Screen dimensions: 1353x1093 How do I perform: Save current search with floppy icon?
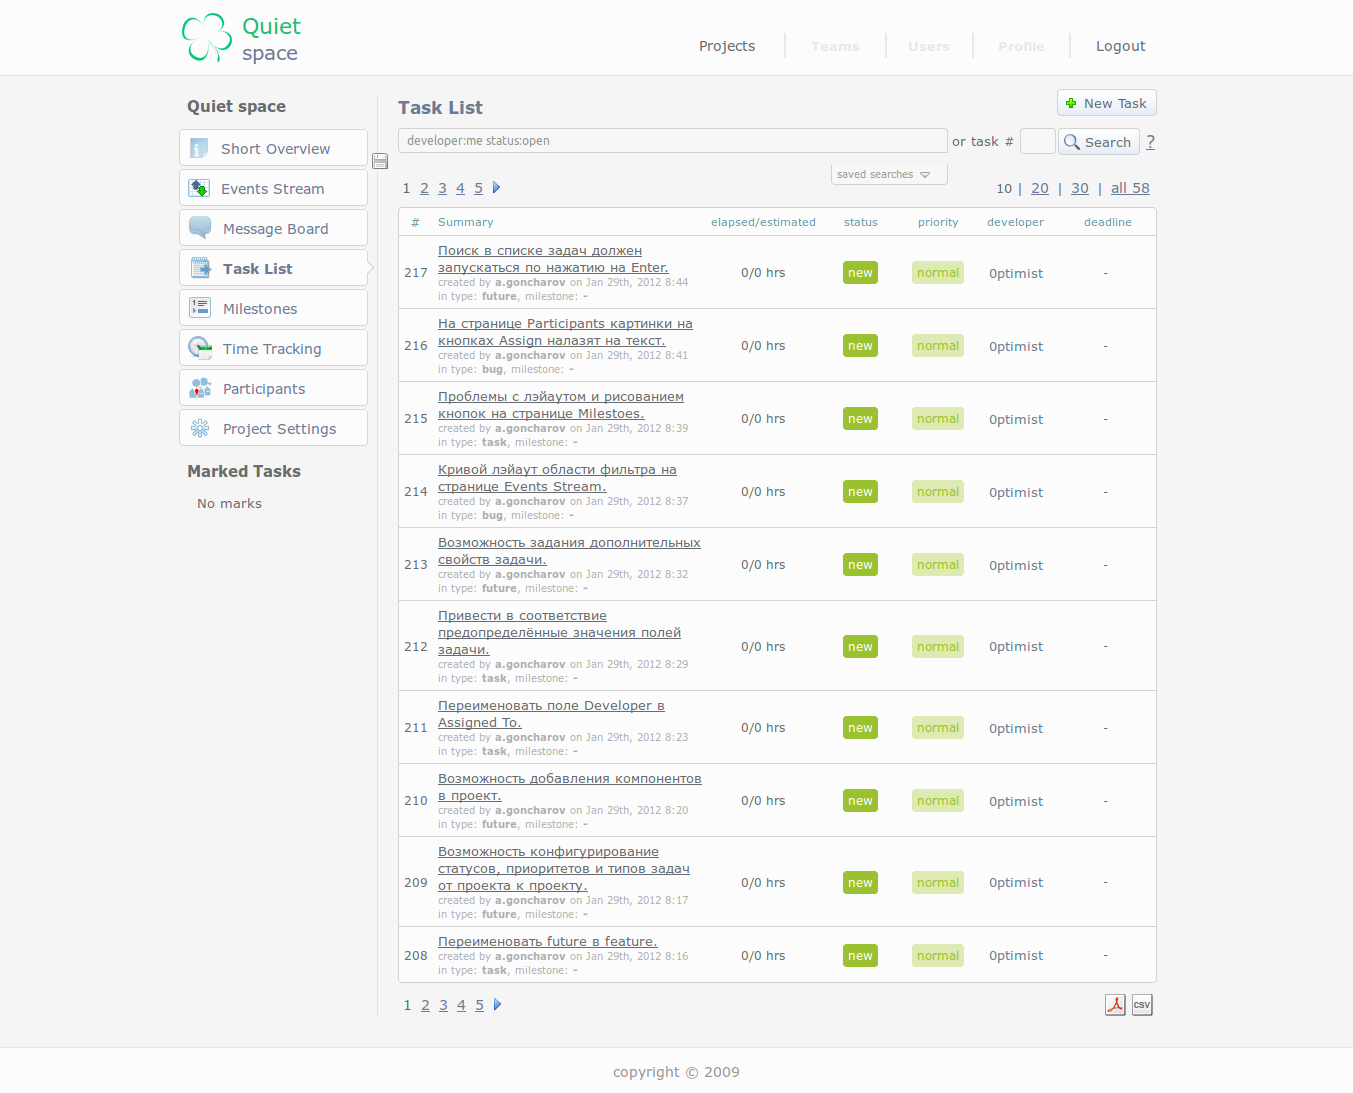[x=380, y=161]
